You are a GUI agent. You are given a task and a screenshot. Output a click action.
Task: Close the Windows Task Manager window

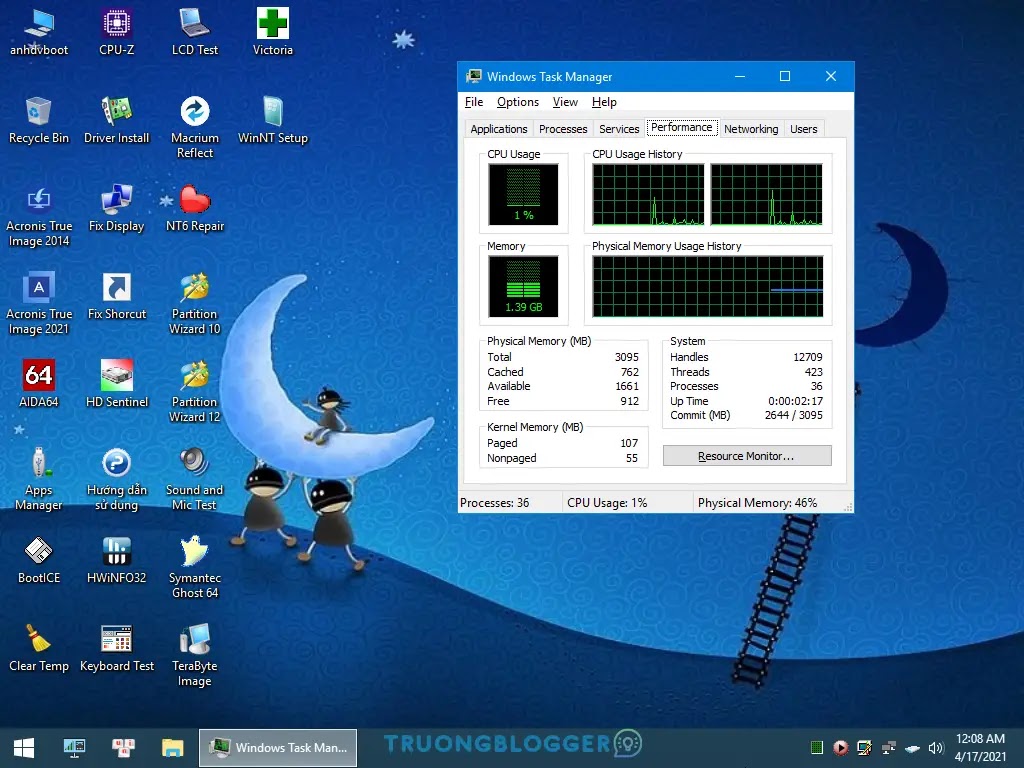(831, 76)
